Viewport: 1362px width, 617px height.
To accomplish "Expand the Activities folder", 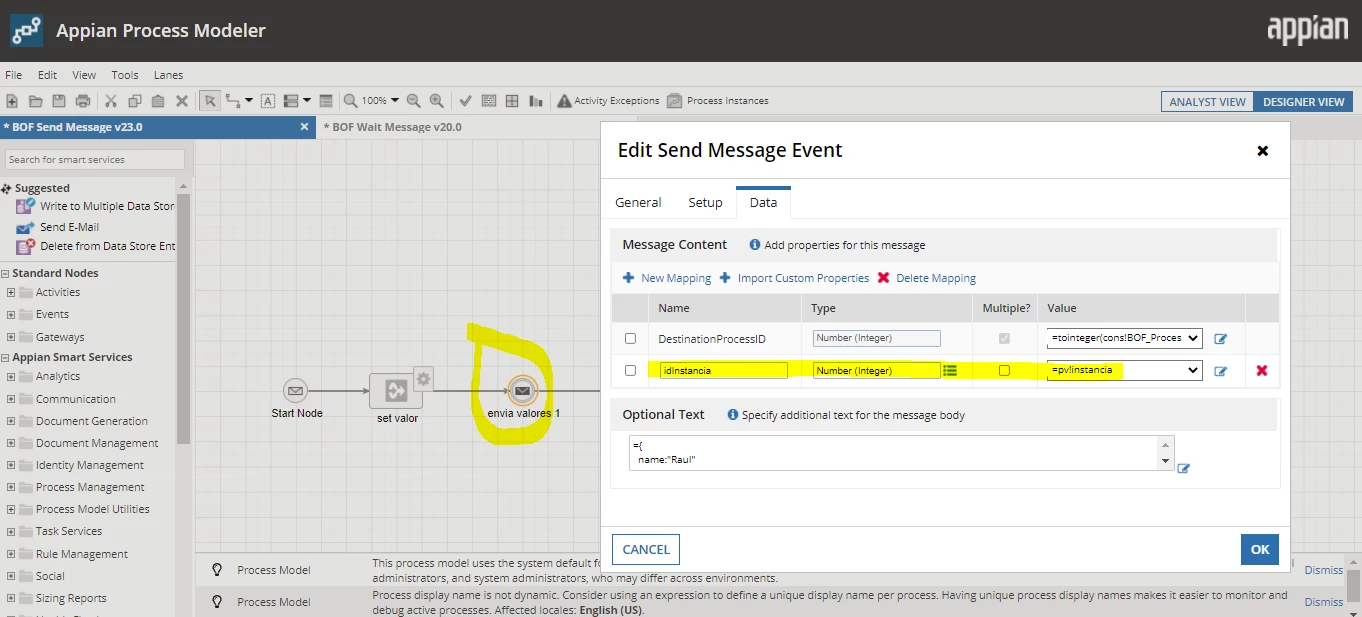I will tap(11, 292).
